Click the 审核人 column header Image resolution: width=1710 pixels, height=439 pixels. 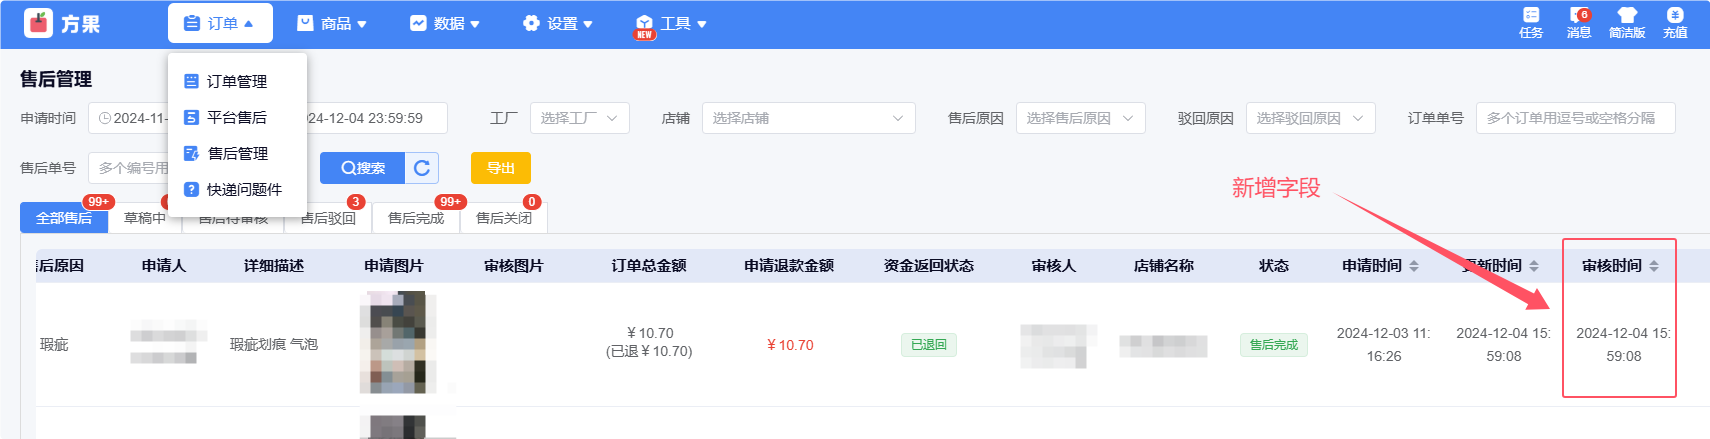click(x=1054, y=266)
